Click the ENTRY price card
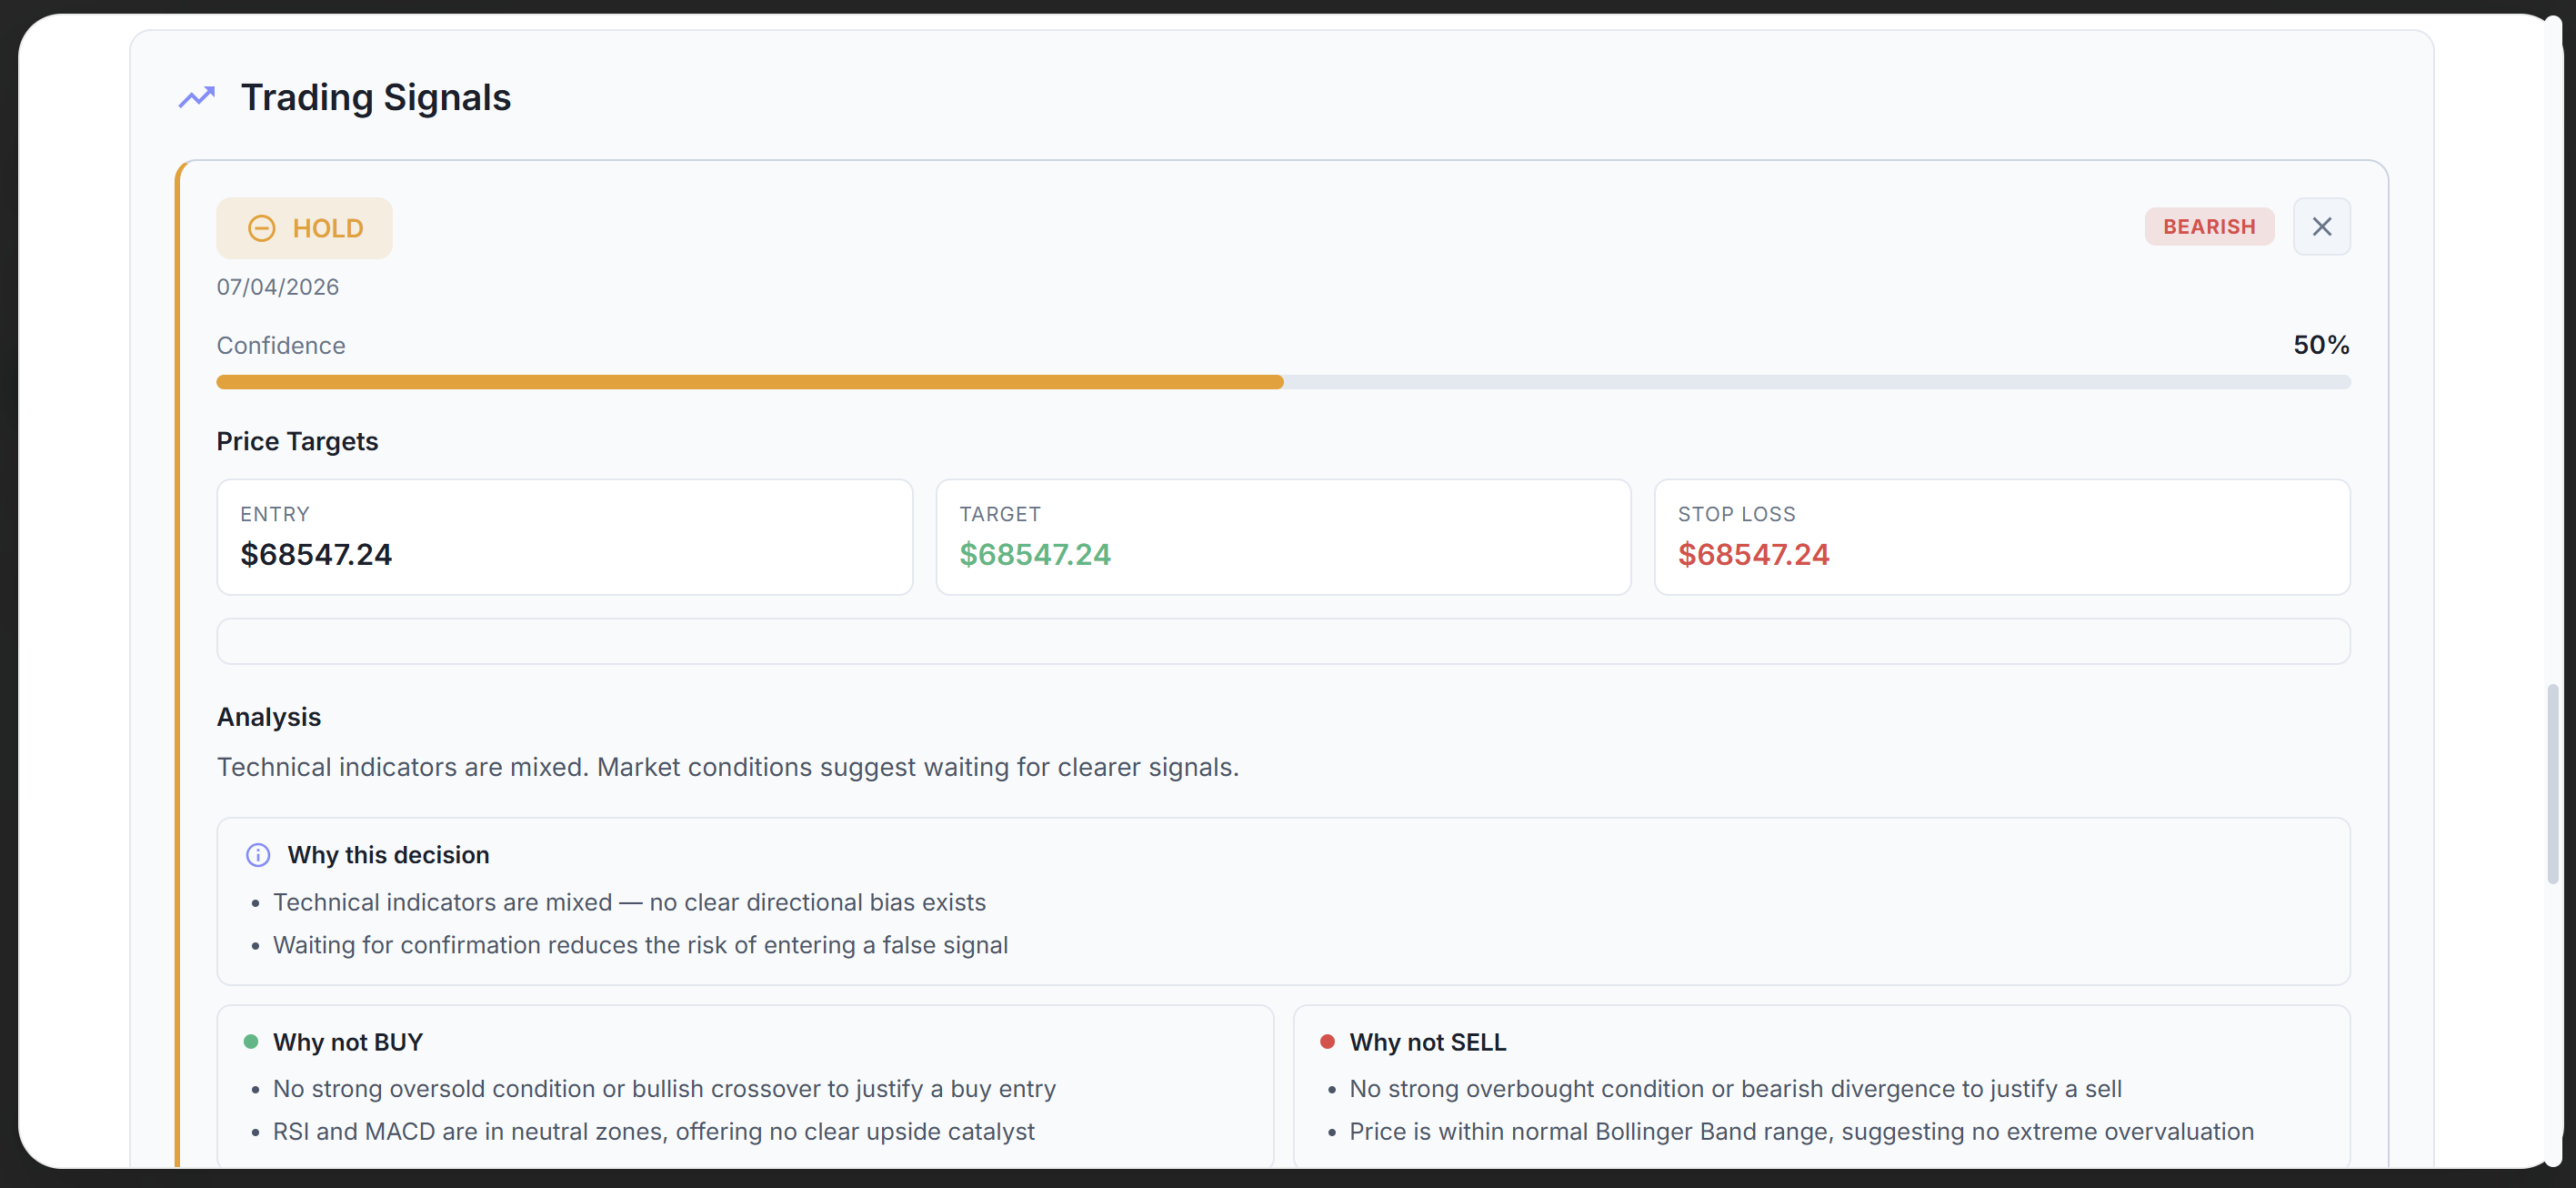Viewport: 2576px width, 1188px height. point(564,537)
